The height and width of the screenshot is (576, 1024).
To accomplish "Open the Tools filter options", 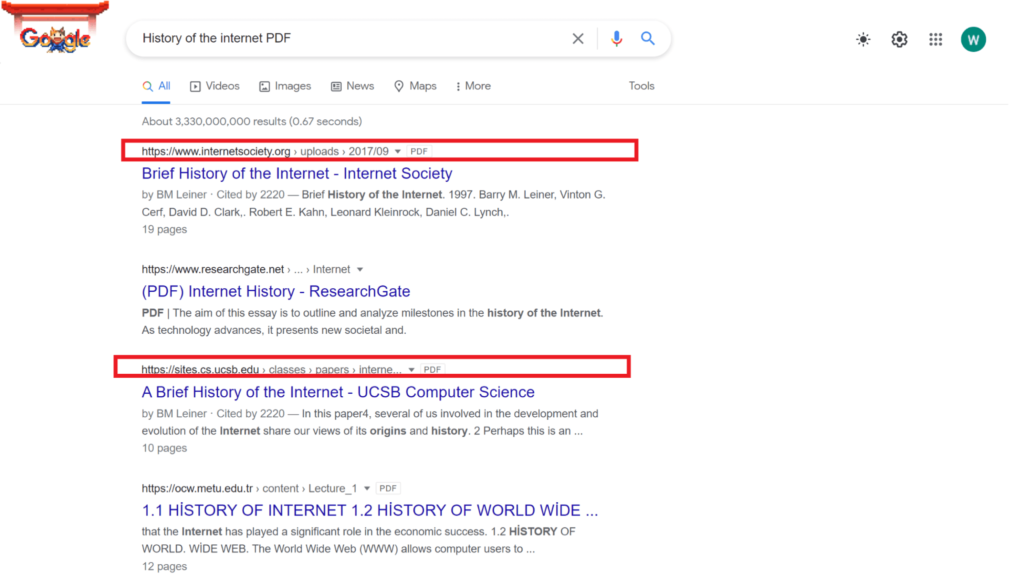I will tap(641, 86).
